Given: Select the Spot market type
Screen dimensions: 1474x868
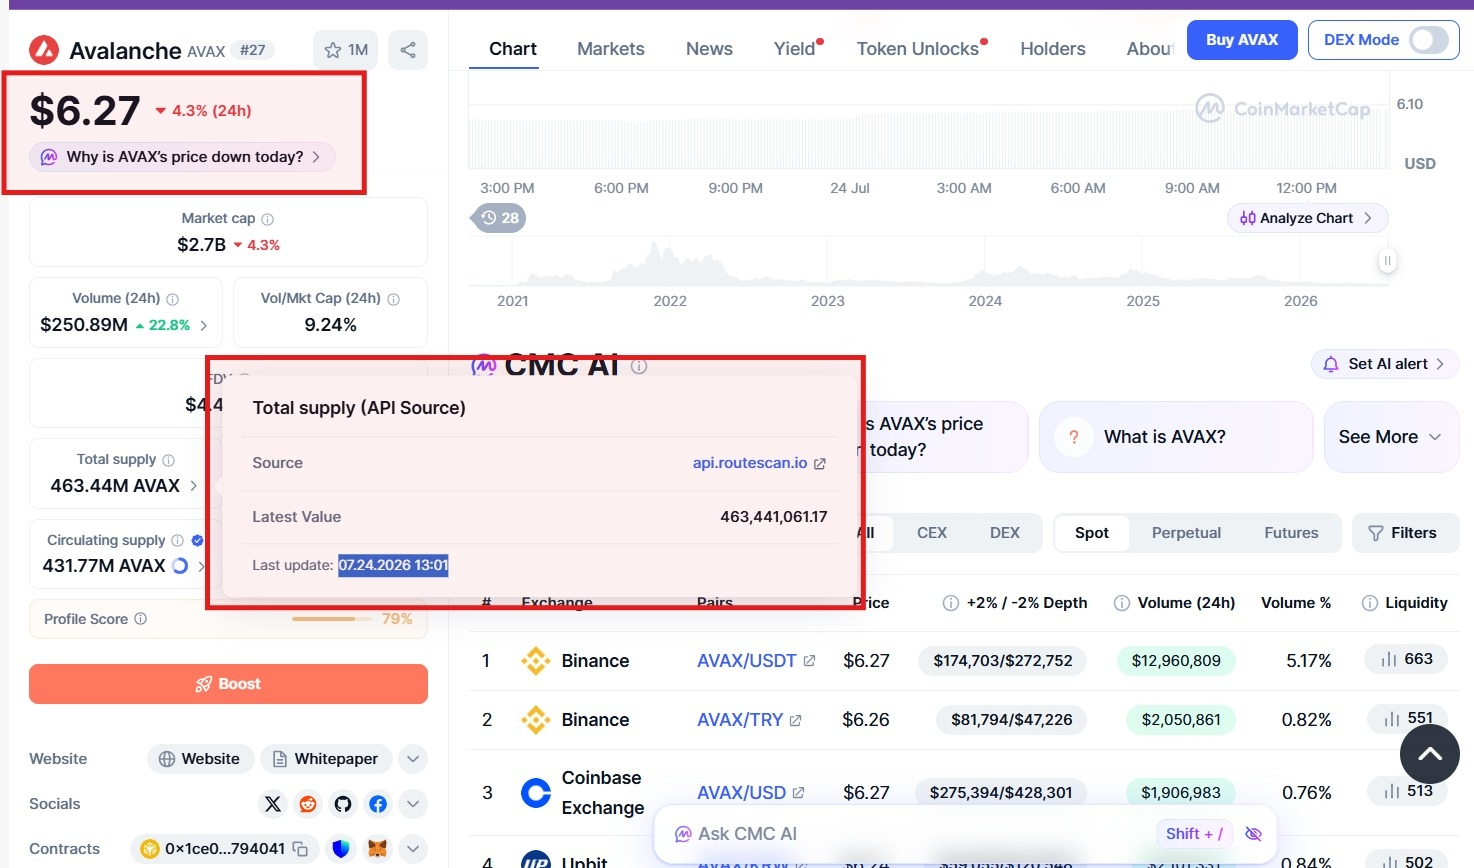Looking at the screenshot, I should pyautogui.click(x=1092, y=533).
